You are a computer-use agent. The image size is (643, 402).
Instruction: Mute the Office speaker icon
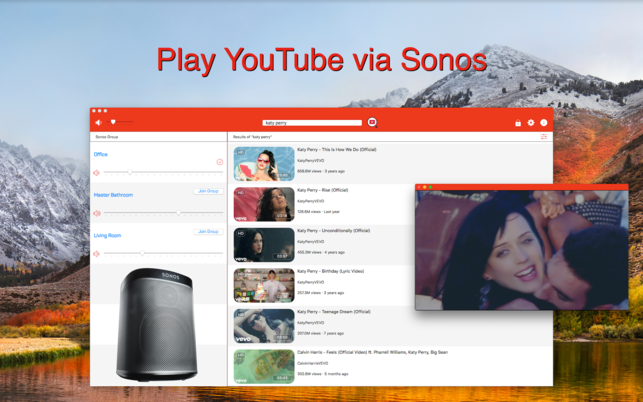(96, 173)
